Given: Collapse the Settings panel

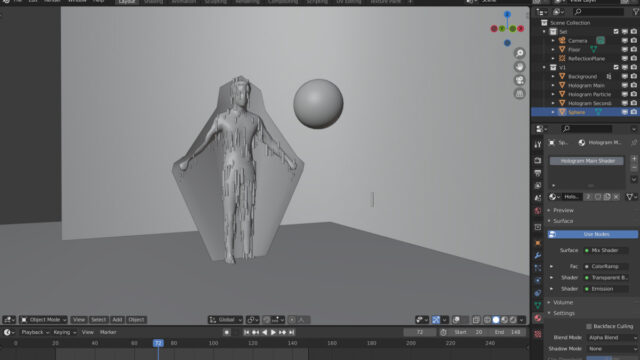Looking at the screenshot, I should point(563,313).
